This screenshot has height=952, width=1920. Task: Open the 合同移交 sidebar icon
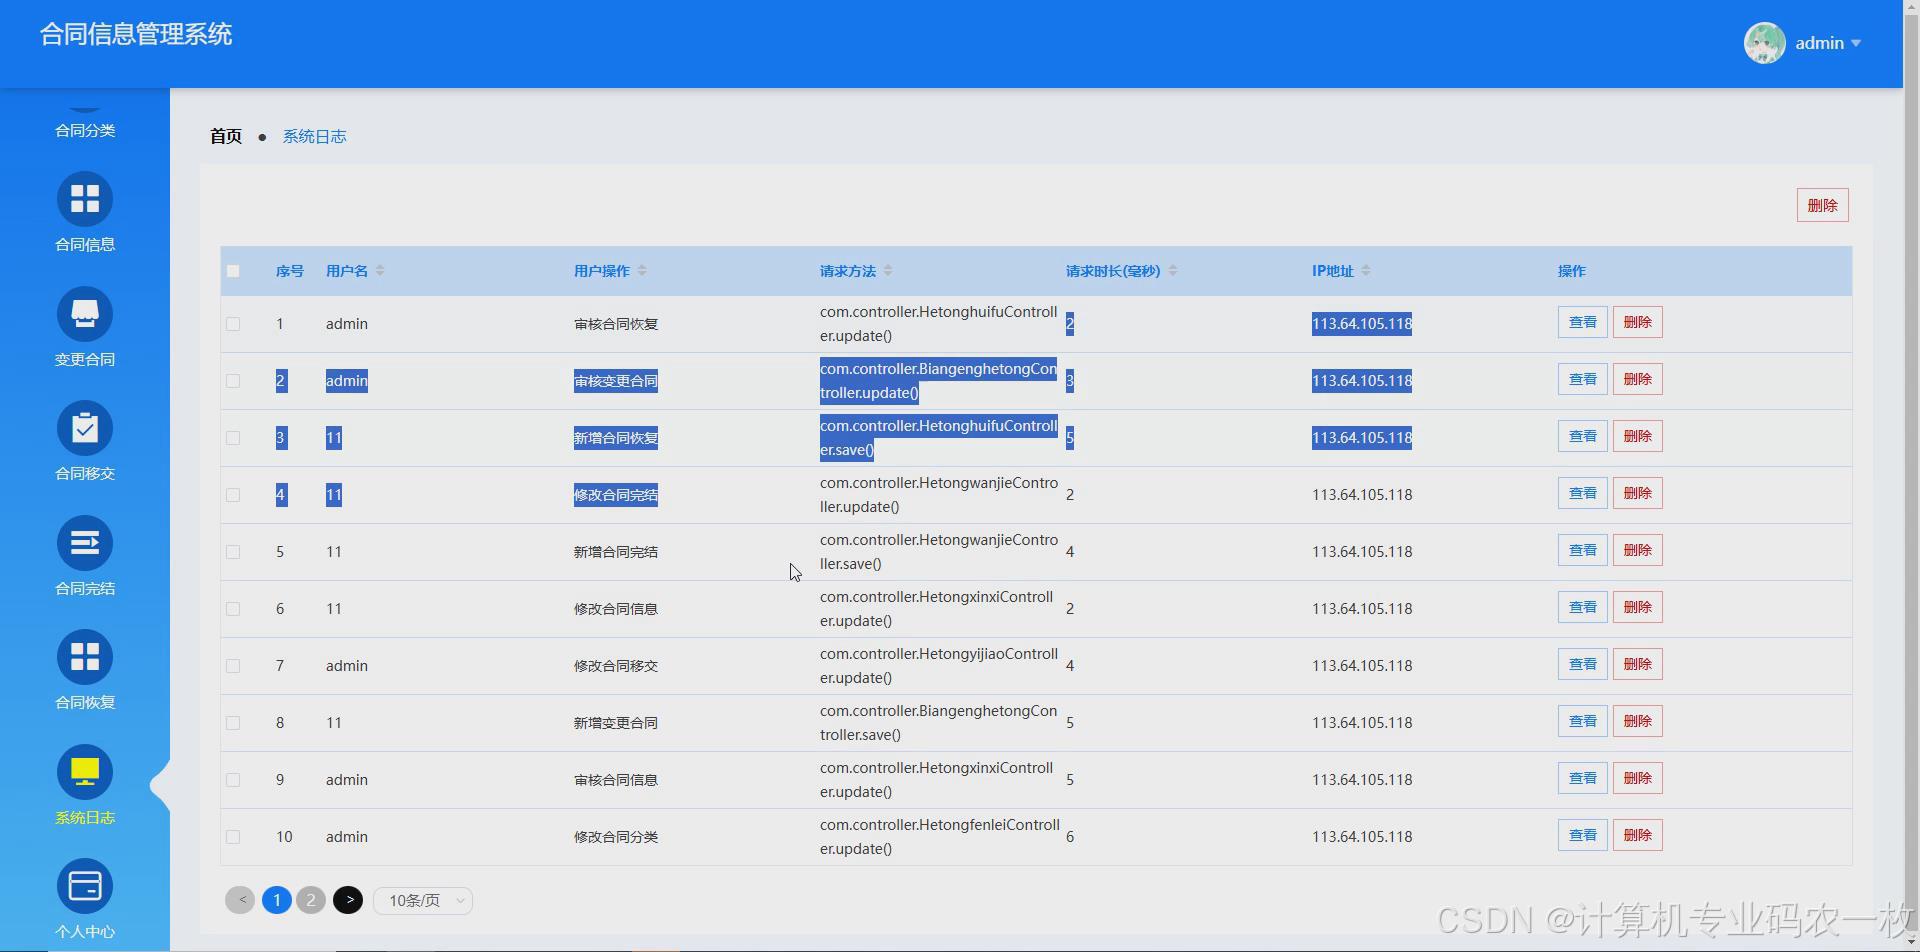[85, 428]
